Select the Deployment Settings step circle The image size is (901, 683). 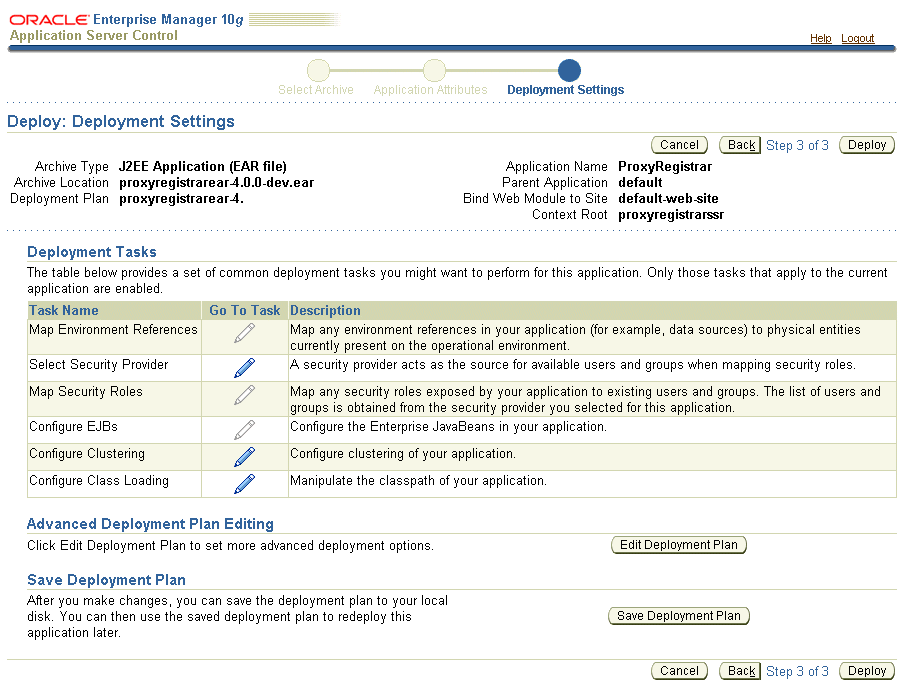568,70
